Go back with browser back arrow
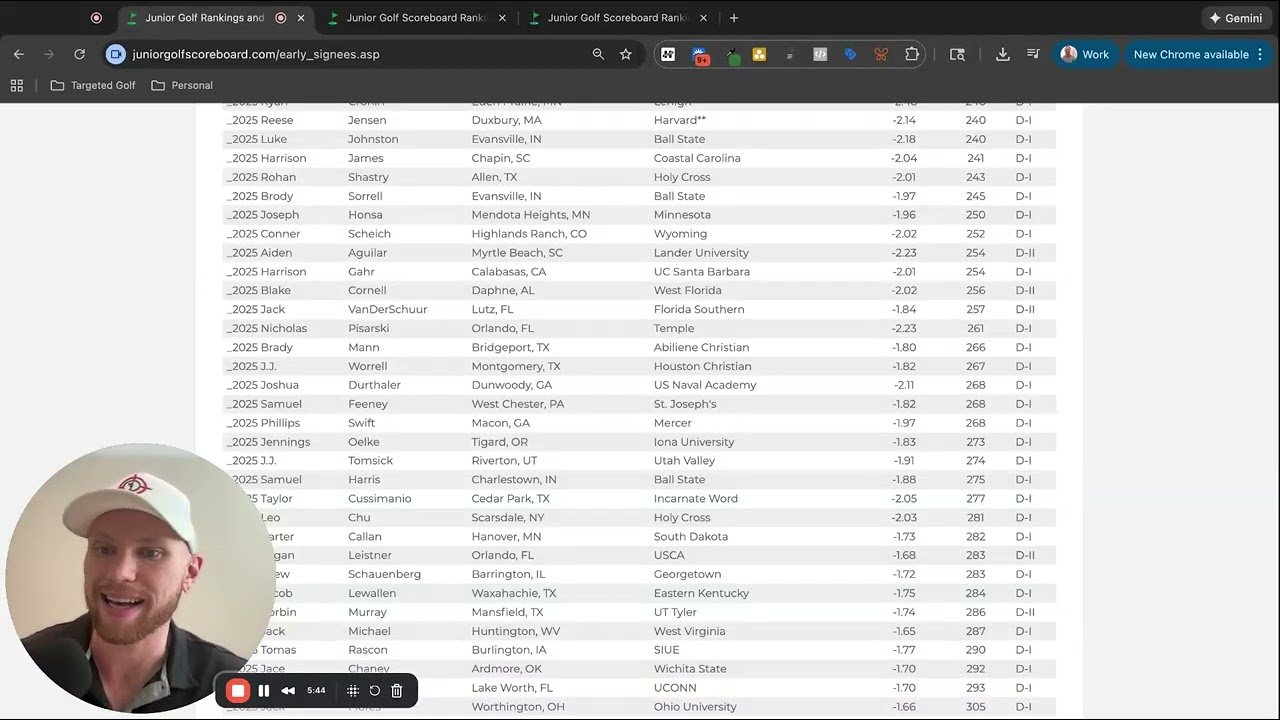The height and width of the screenshot is (720, 1280). 19,54
